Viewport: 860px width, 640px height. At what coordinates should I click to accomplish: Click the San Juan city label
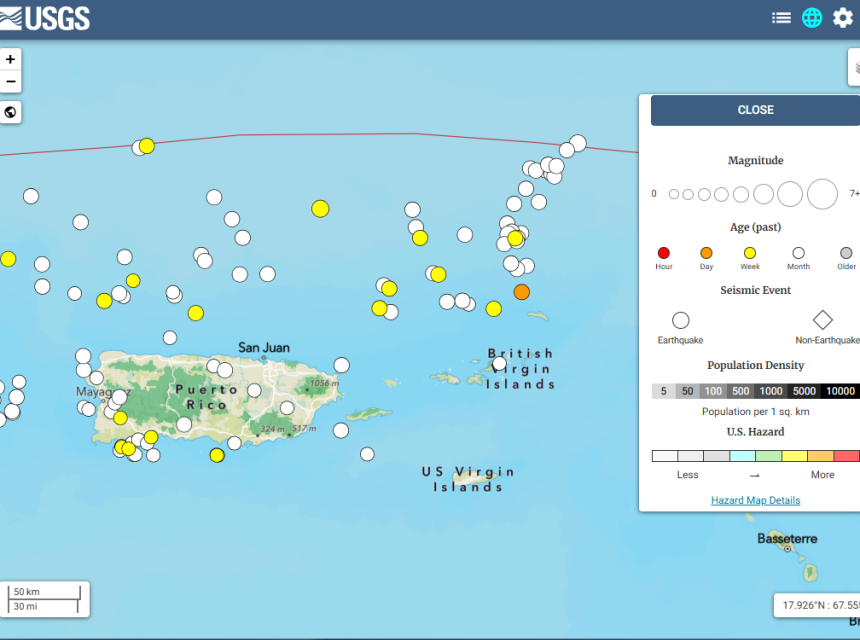(264, 348)
